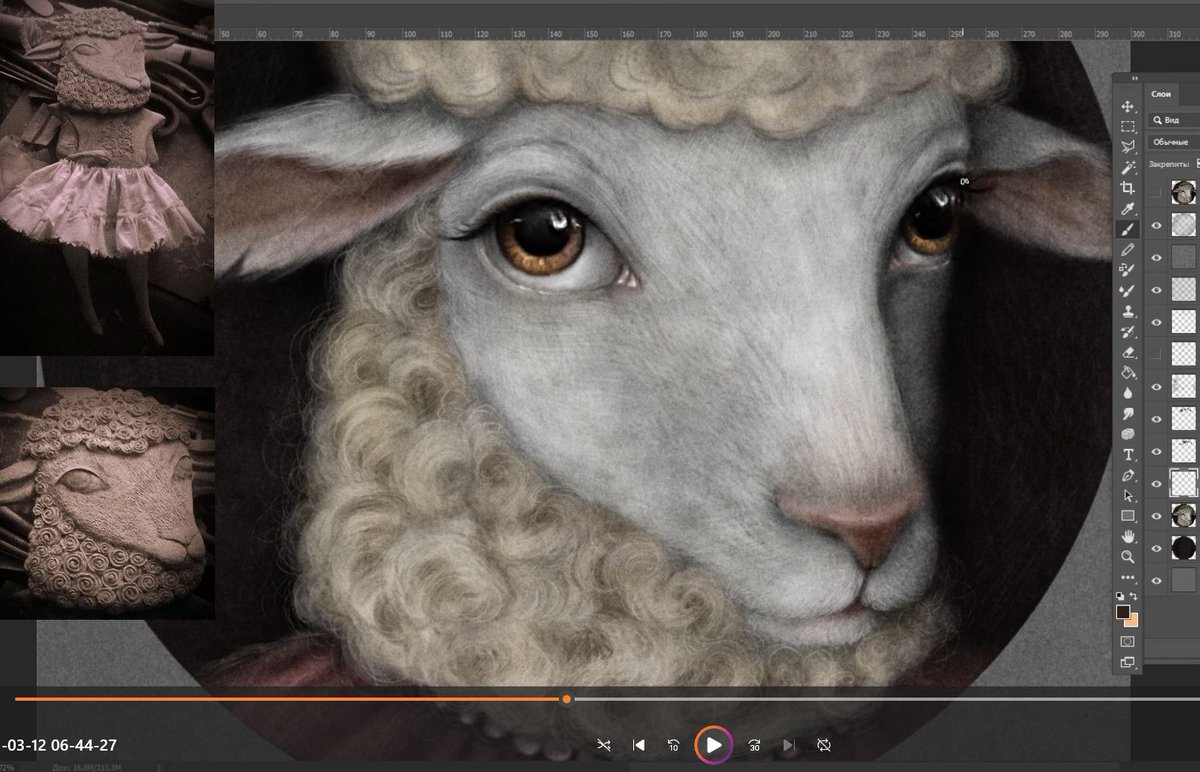The height and width of the screenshot is (772, 1200).
Task: Select the black circle layer thumbnail
Action: click(x=1184, y=548)
